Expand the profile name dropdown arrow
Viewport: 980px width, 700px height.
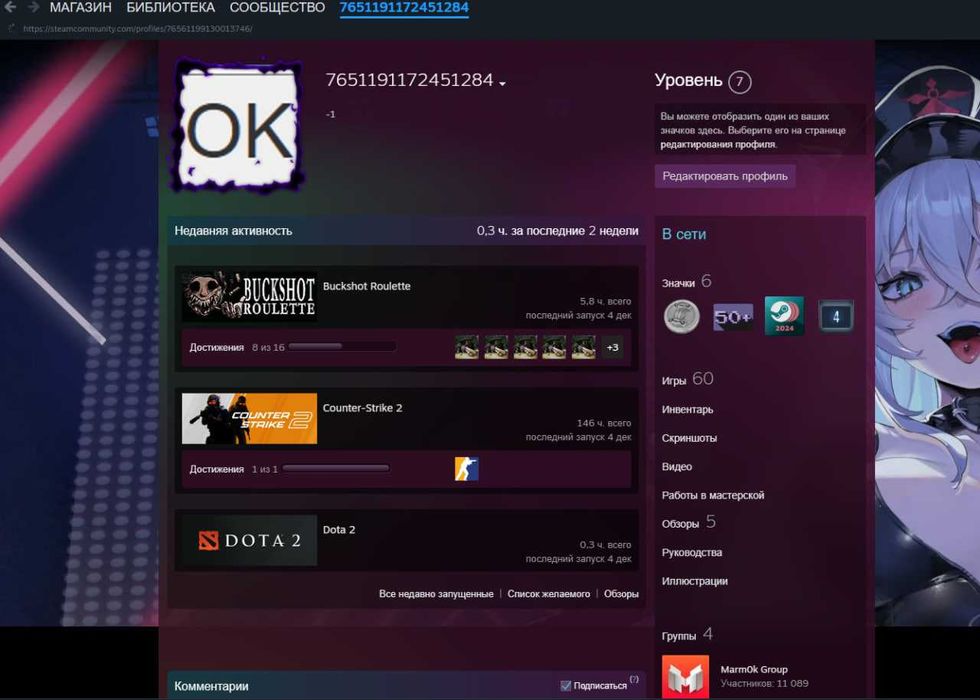(502, 83)
